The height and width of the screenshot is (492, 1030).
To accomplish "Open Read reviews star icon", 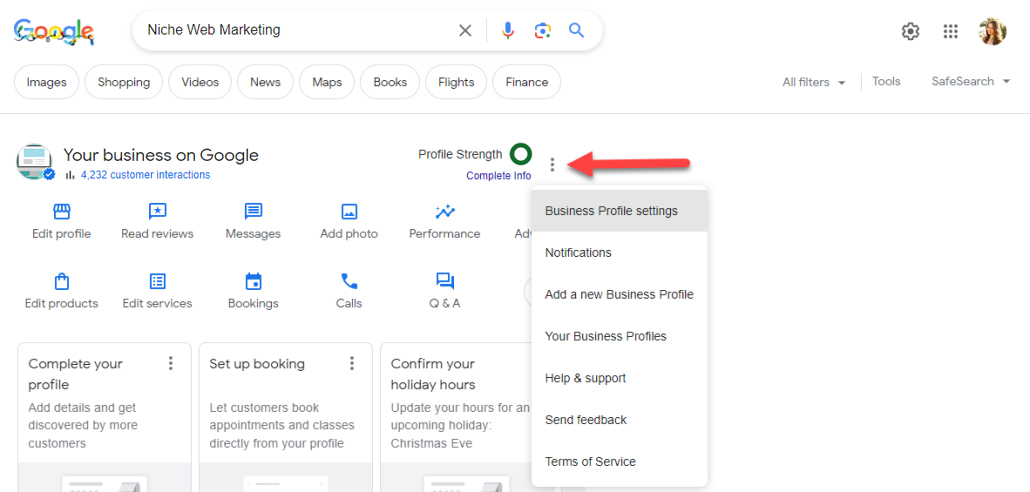I will point(157,212).
